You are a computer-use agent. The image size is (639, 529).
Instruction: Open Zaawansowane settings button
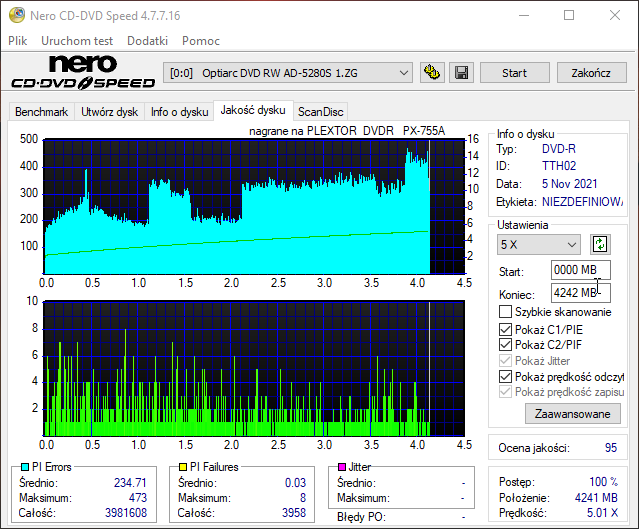tap(573, 414)
